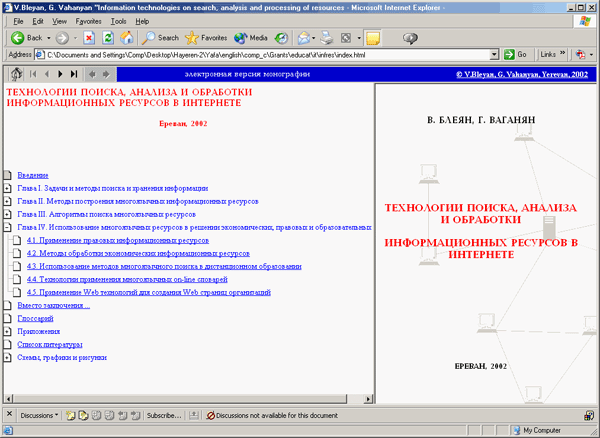Click the Go button beside address bar
This screenshot has height=438, width=600.
pyautogui.click(x=516, y=54)
